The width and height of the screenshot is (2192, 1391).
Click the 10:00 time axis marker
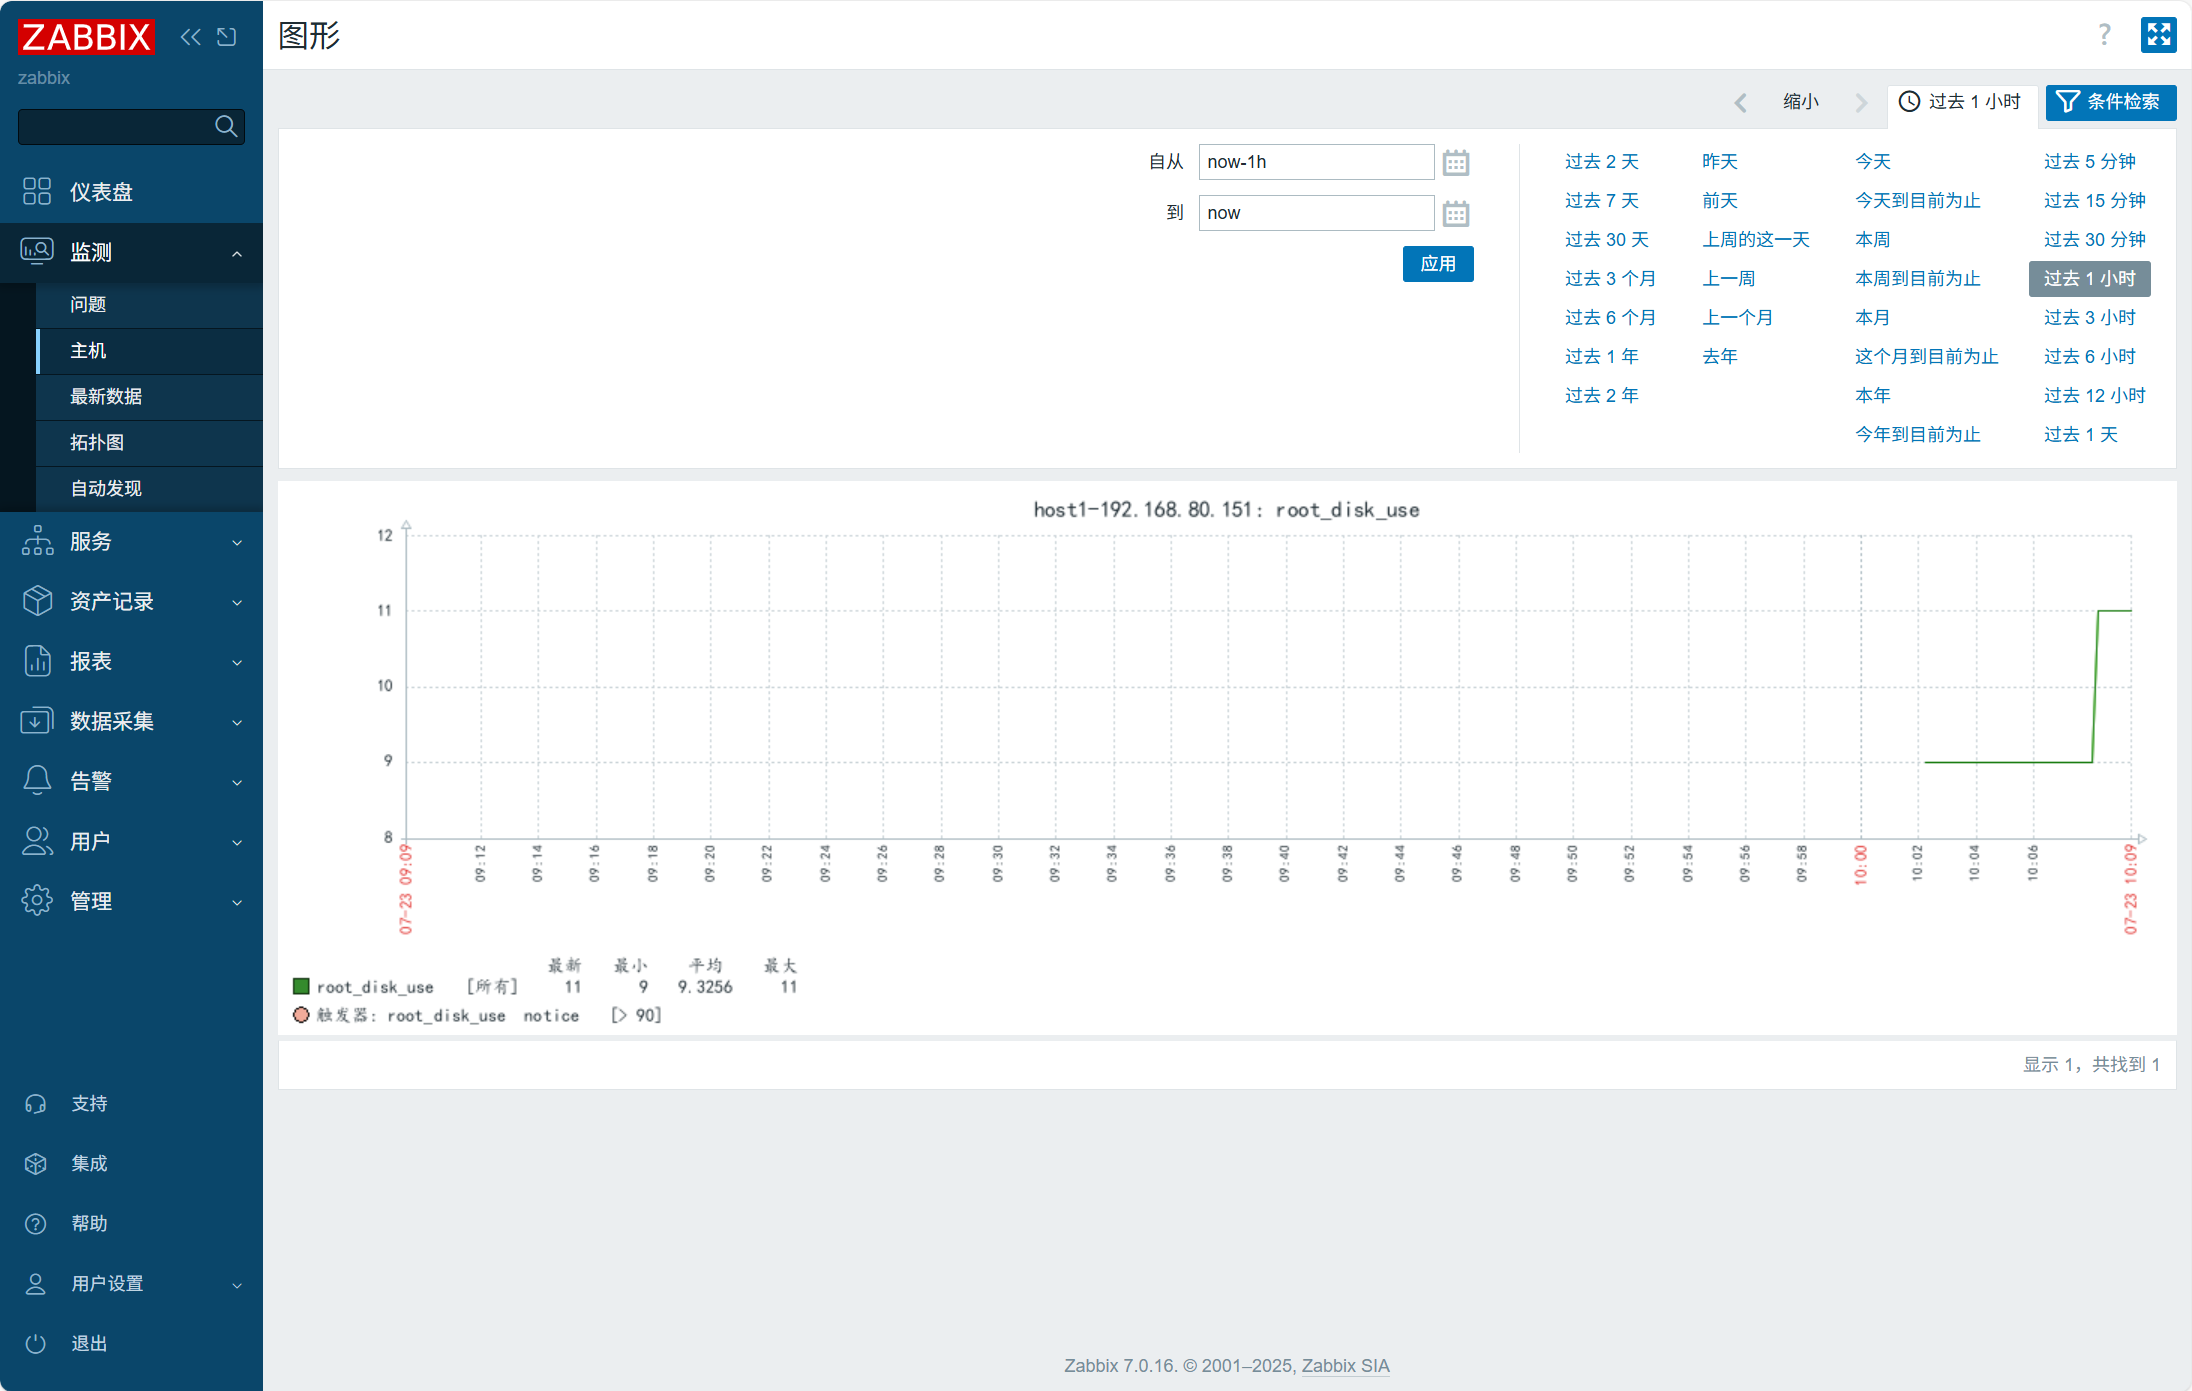pos(1860,865)
